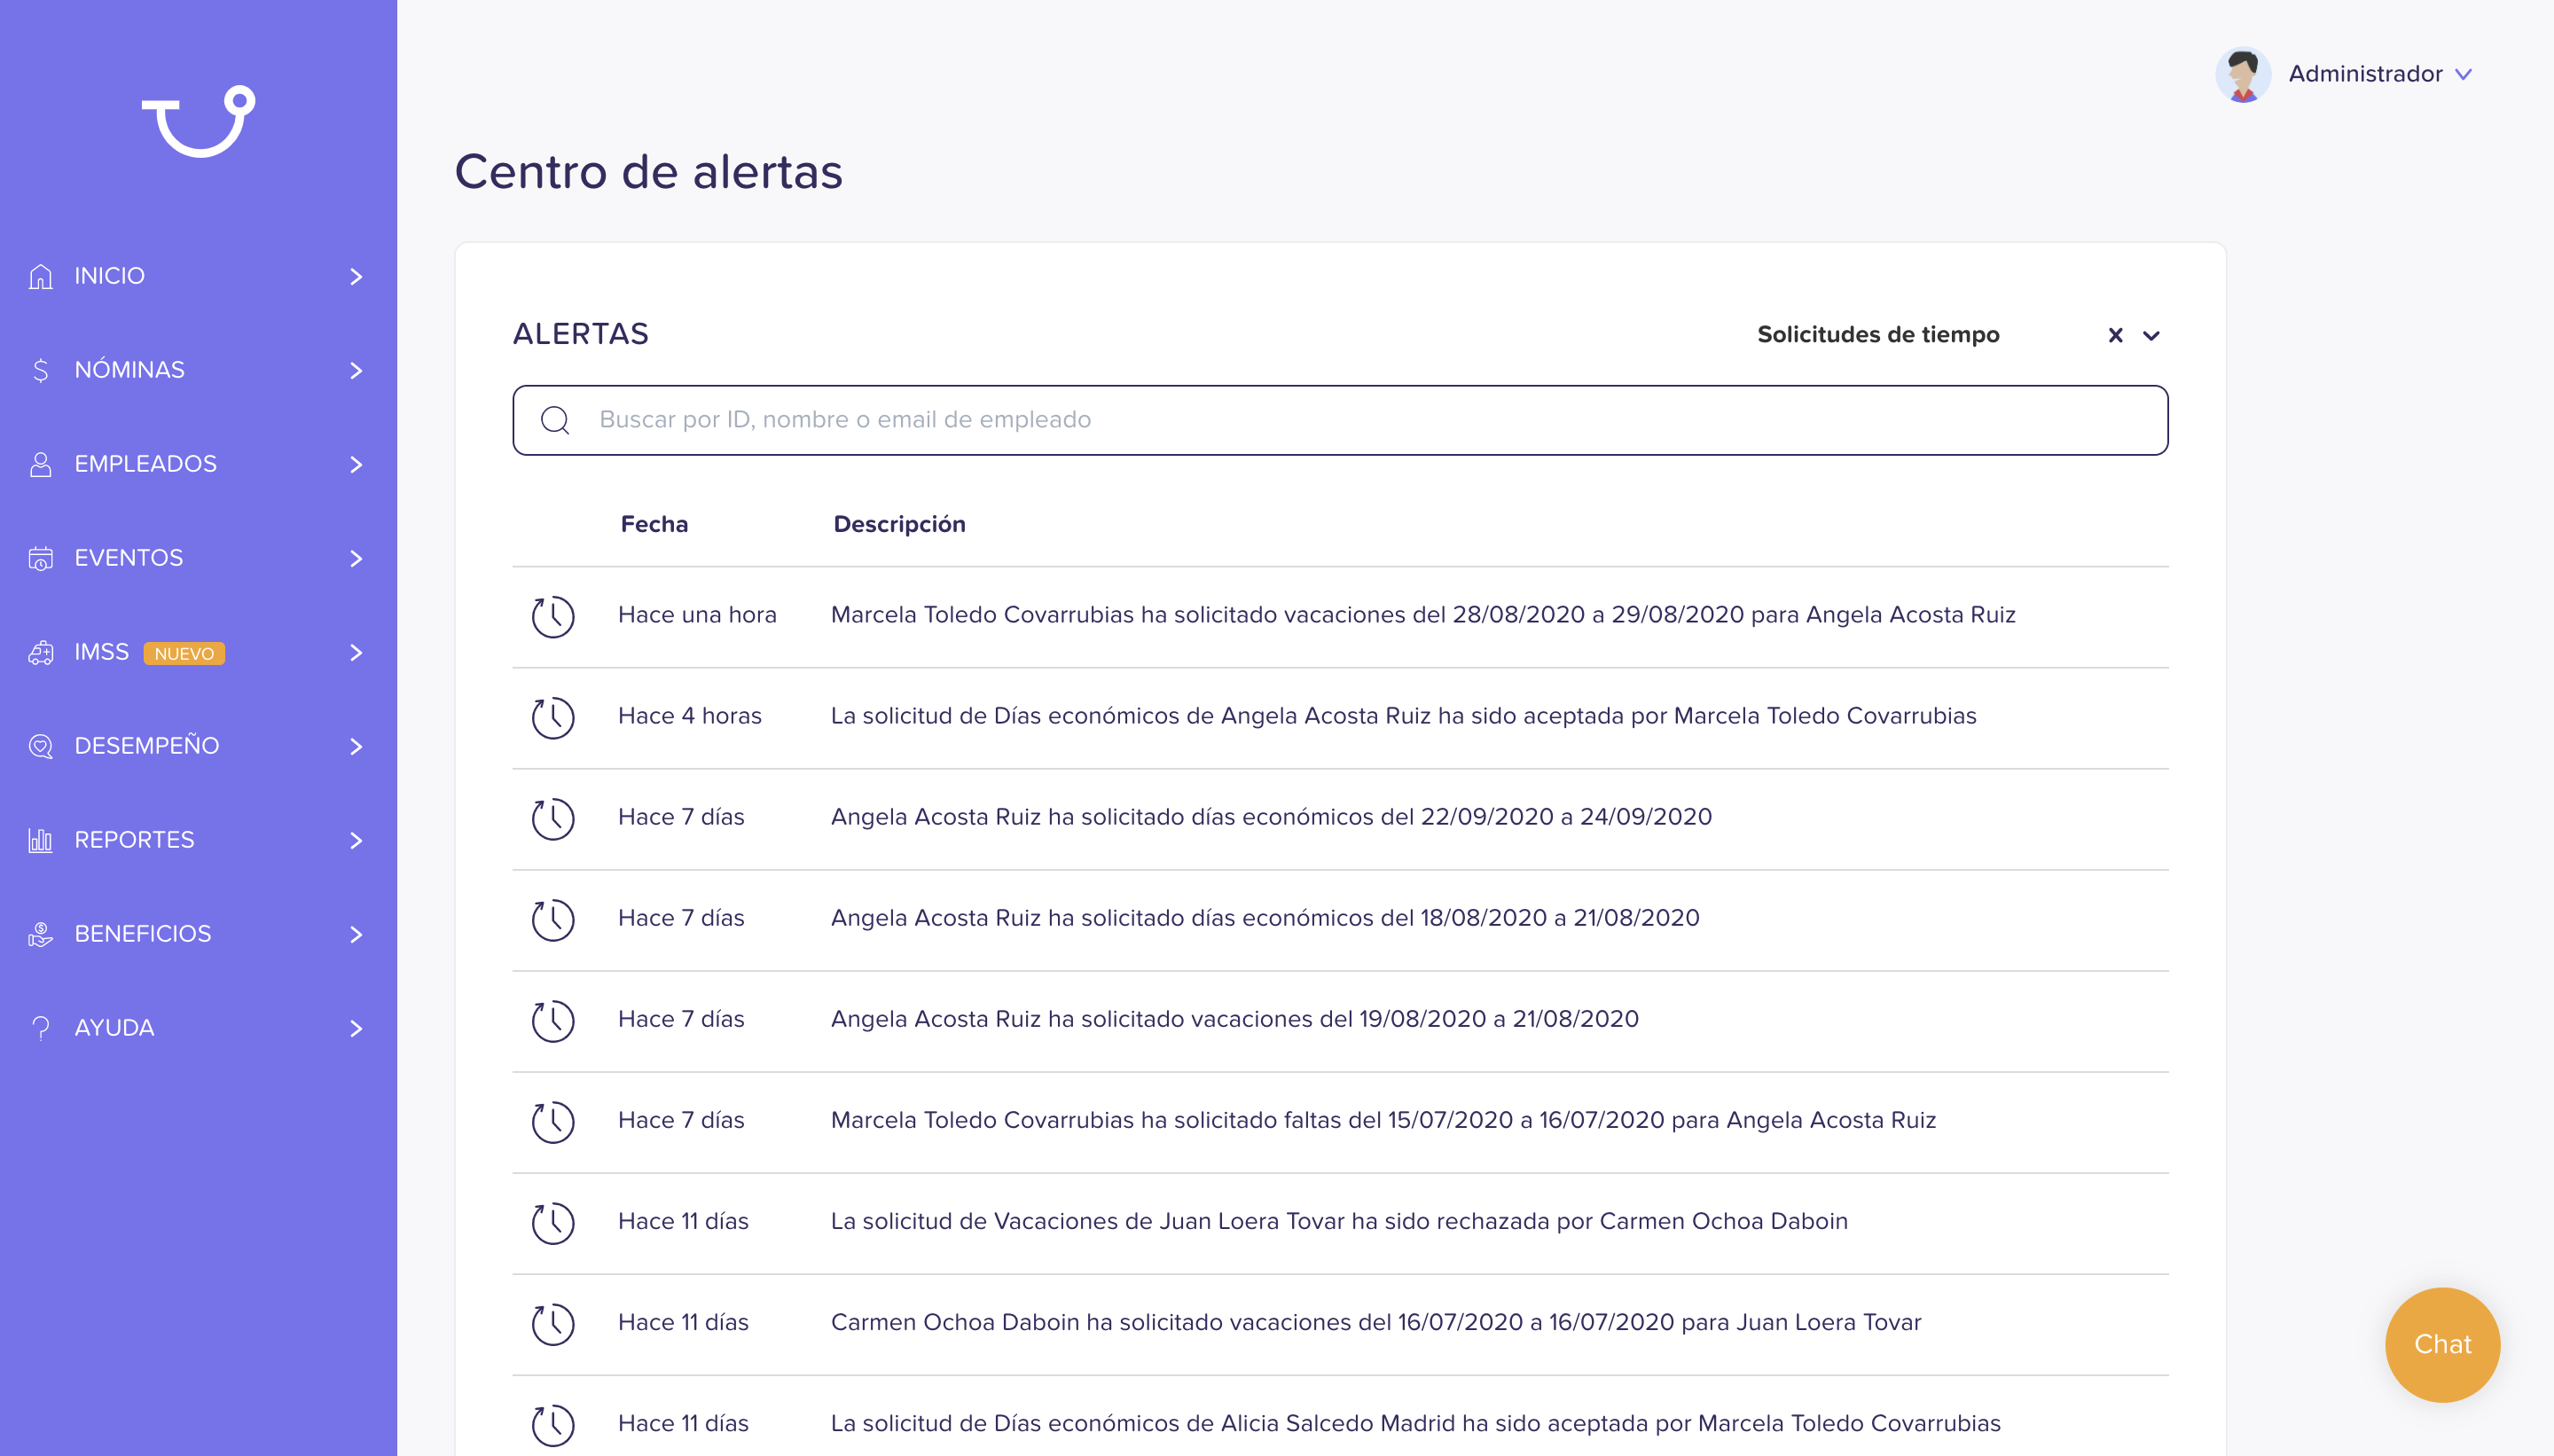The image size is (2554, 1456).
Task: Click the Descripción column header
Action: click(x=899, y=524)
